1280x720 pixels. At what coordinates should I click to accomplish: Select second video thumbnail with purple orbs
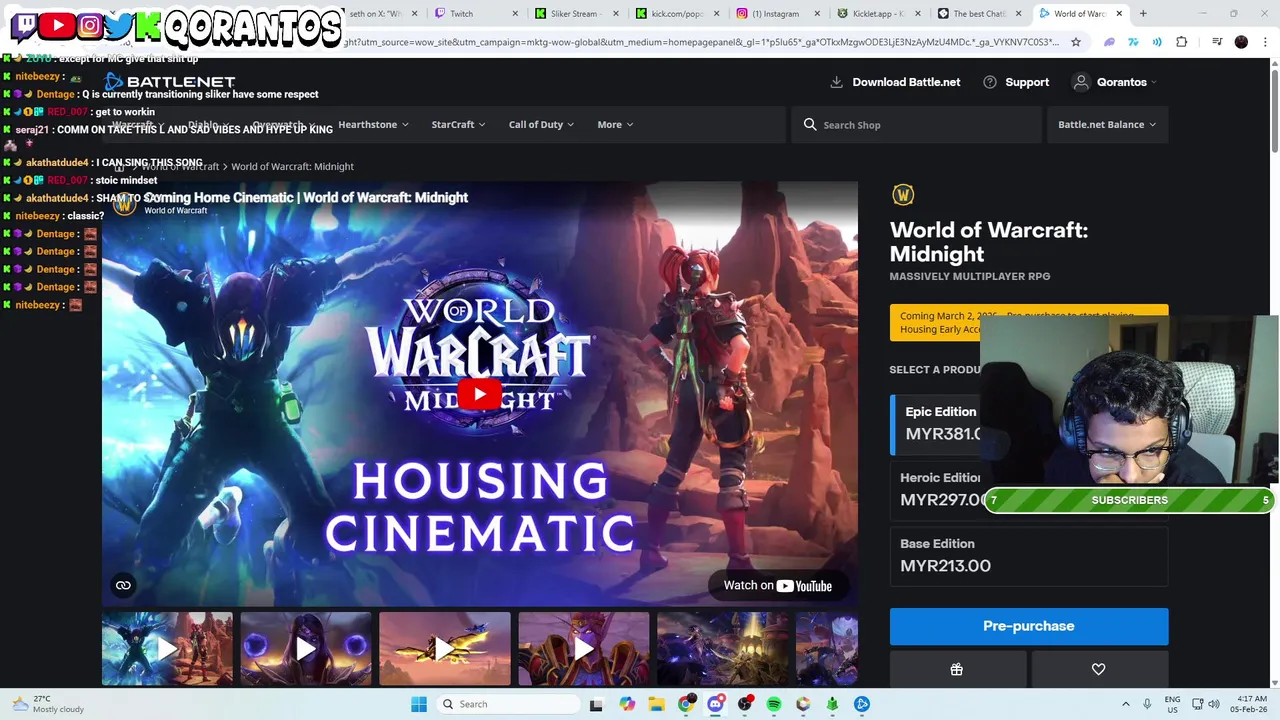coord(306,649)
